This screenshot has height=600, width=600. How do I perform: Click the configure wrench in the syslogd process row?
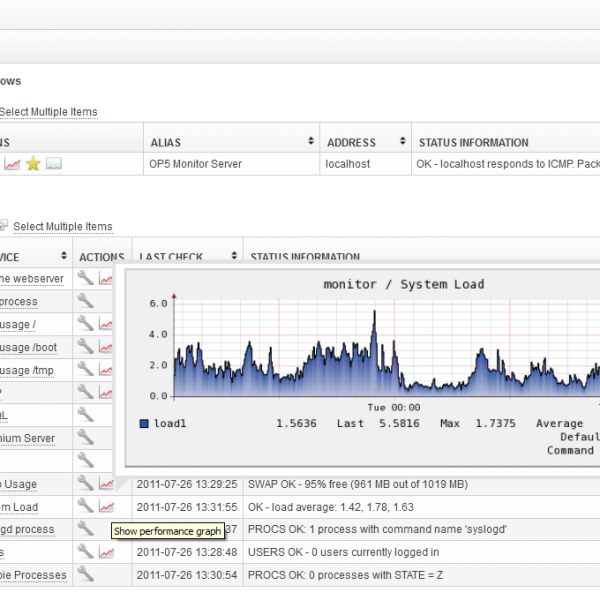click(85, 529)
